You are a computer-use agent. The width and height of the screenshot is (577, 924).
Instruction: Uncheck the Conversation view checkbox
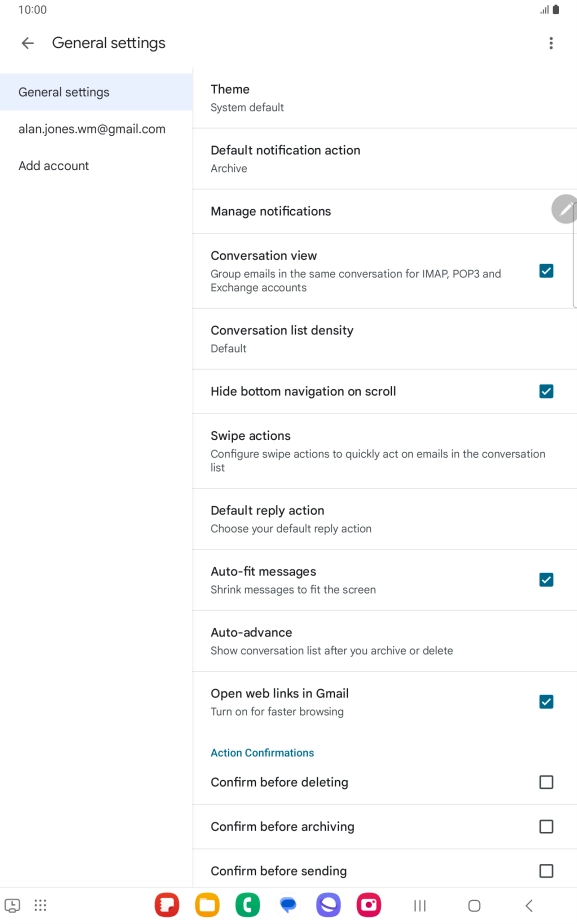coord(546,271)
